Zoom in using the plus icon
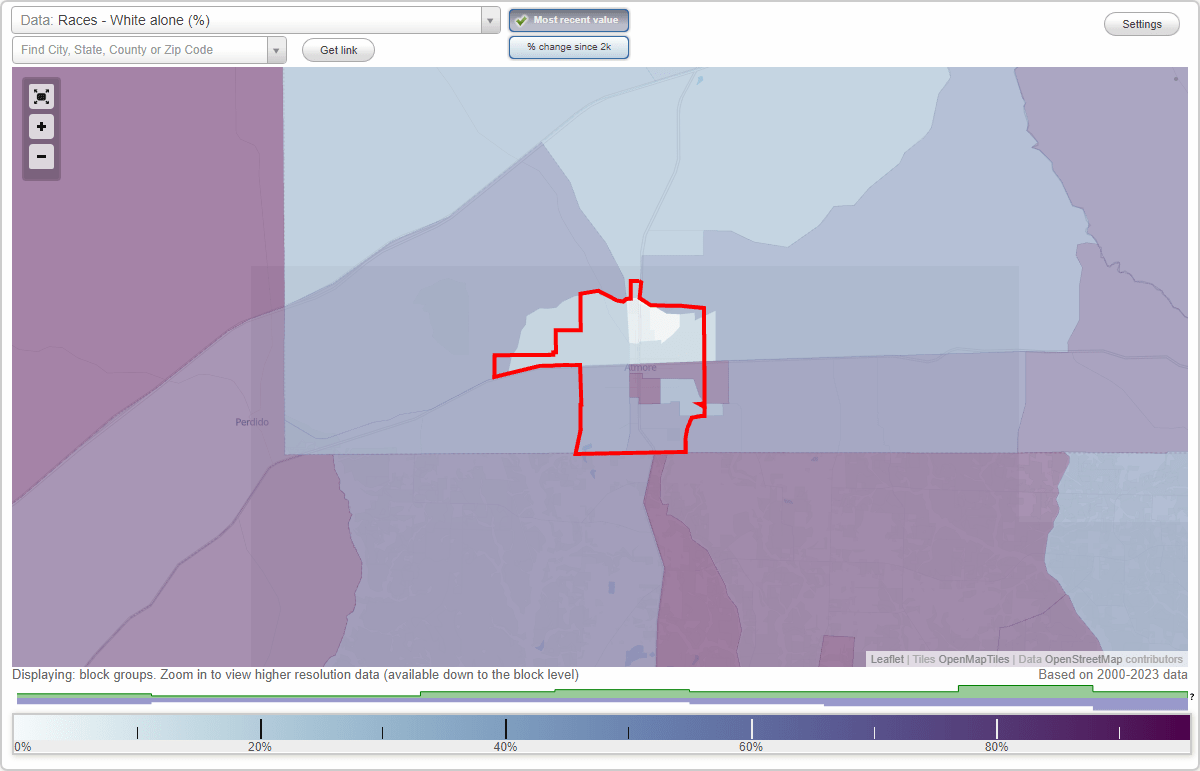The image size is (1200, 771). click(x=41, y=127)
